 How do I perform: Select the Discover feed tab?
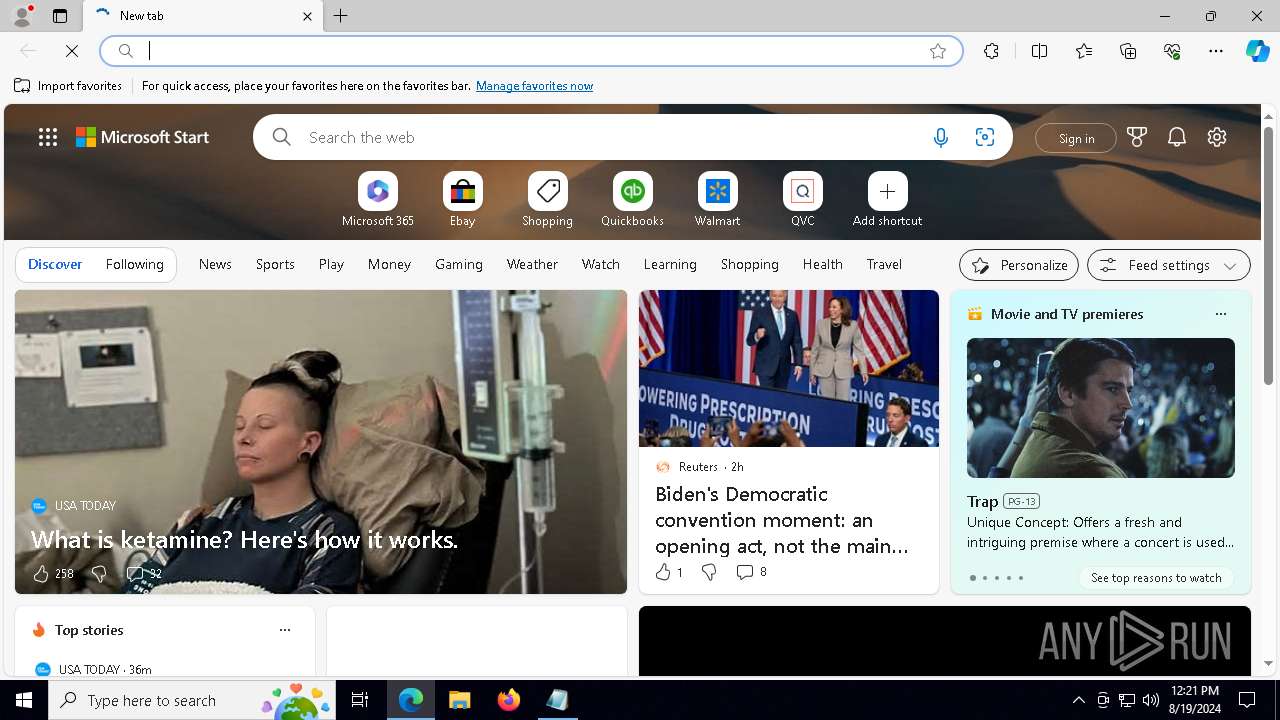click(55, 265)
